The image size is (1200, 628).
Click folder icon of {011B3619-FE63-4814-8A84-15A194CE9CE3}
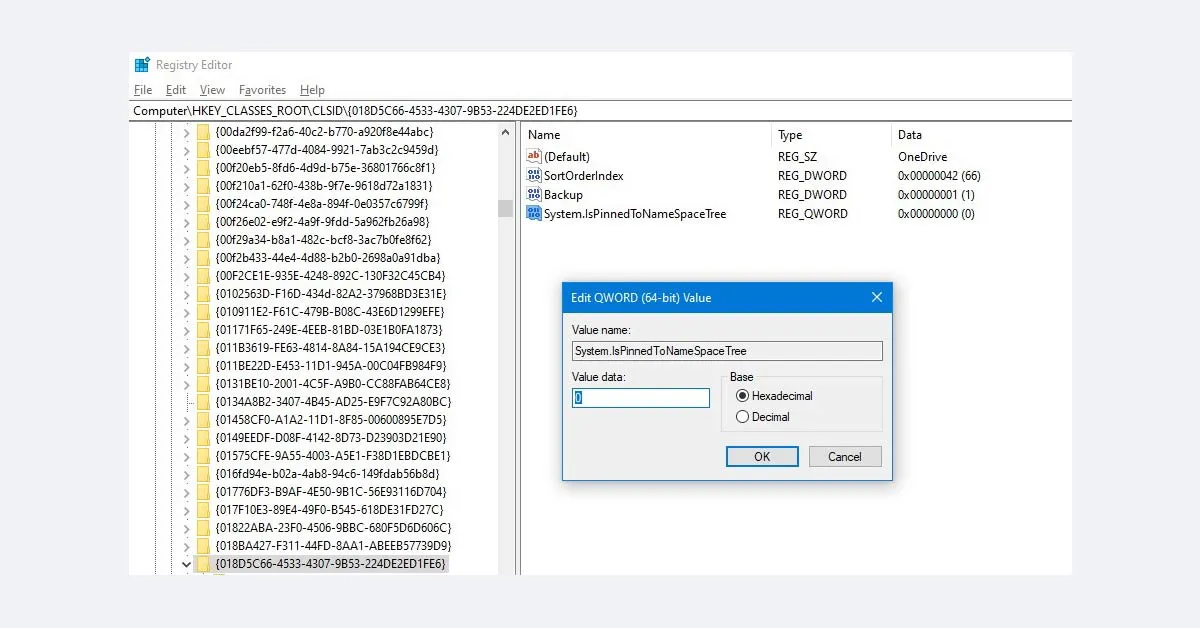[203, 348]
